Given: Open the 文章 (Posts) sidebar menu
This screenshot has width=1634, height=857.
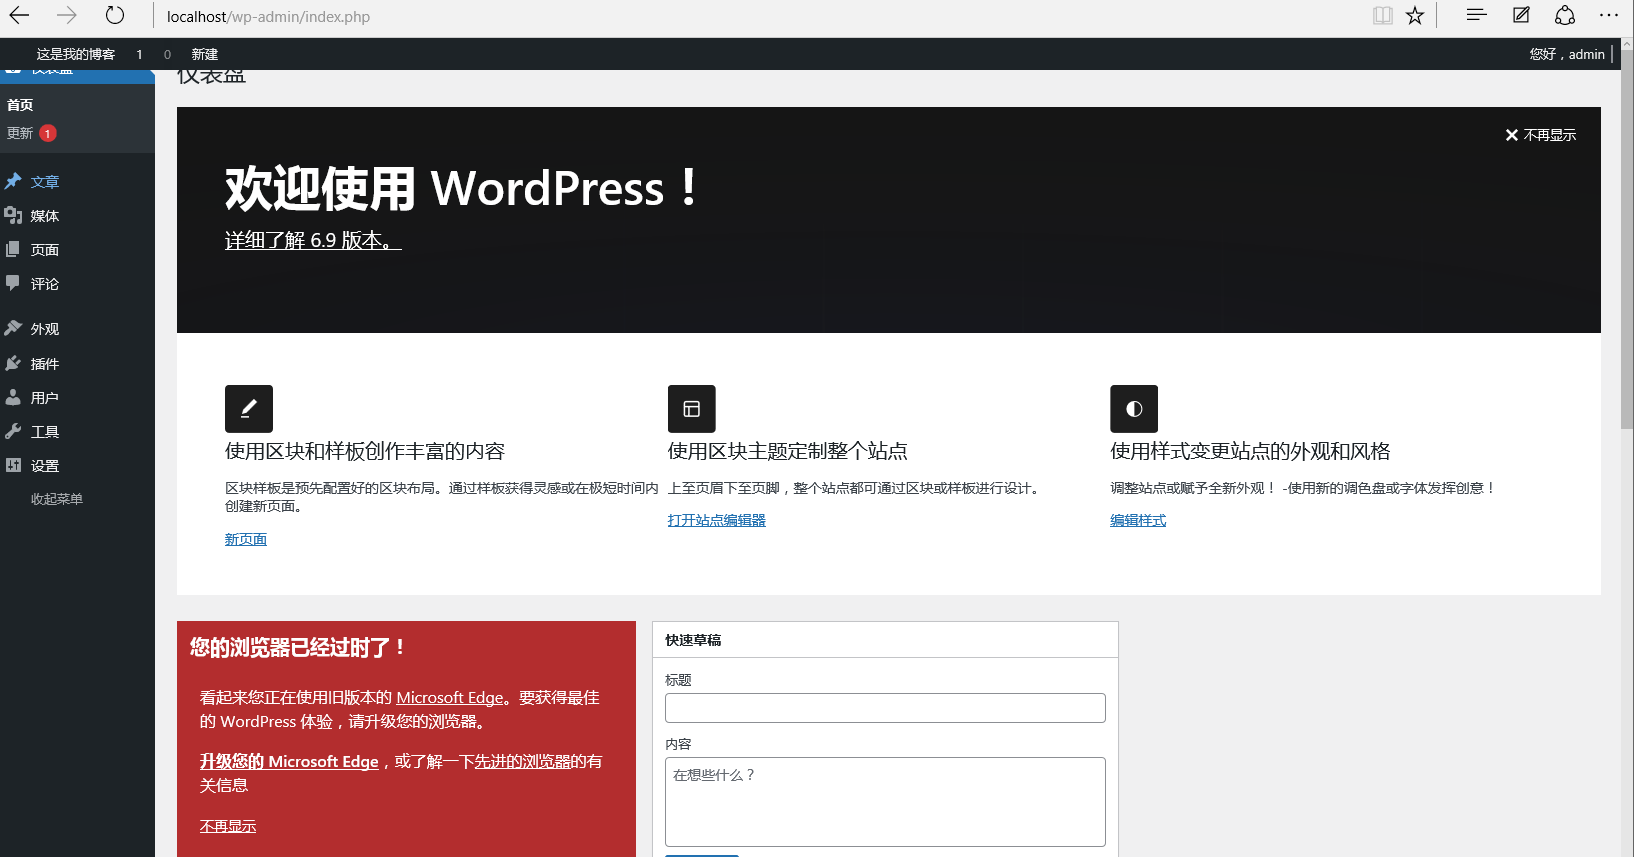Looking at the screenshot, I should (x=45, y=182).
